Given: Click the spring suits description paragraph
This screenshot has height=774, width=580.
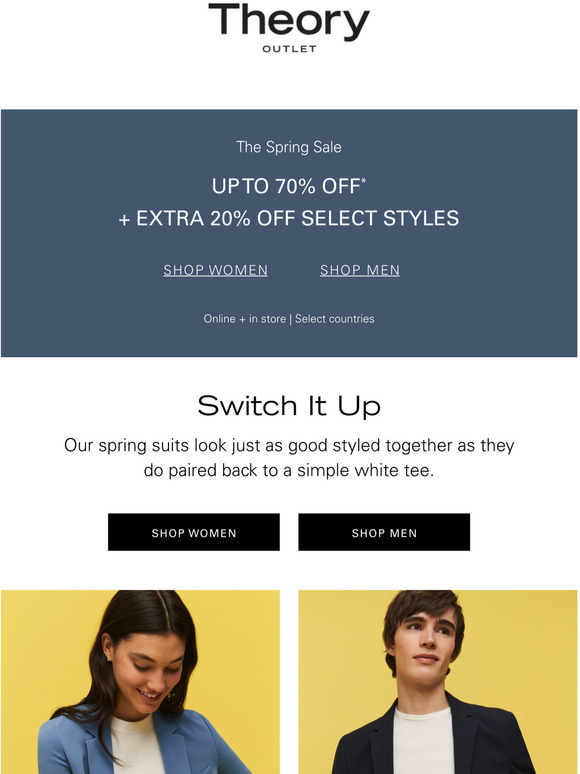Looking at the screenshot, I should [x=289, y=458].
